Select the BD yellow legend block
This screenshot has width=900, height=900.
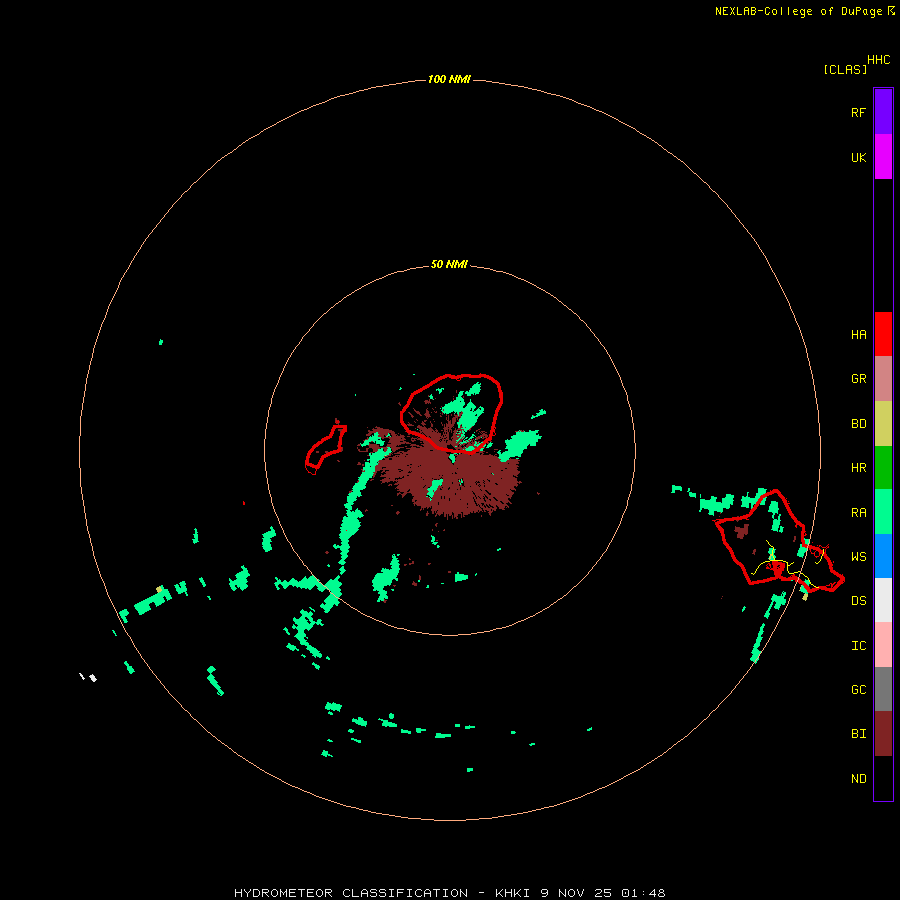[883, 424]
